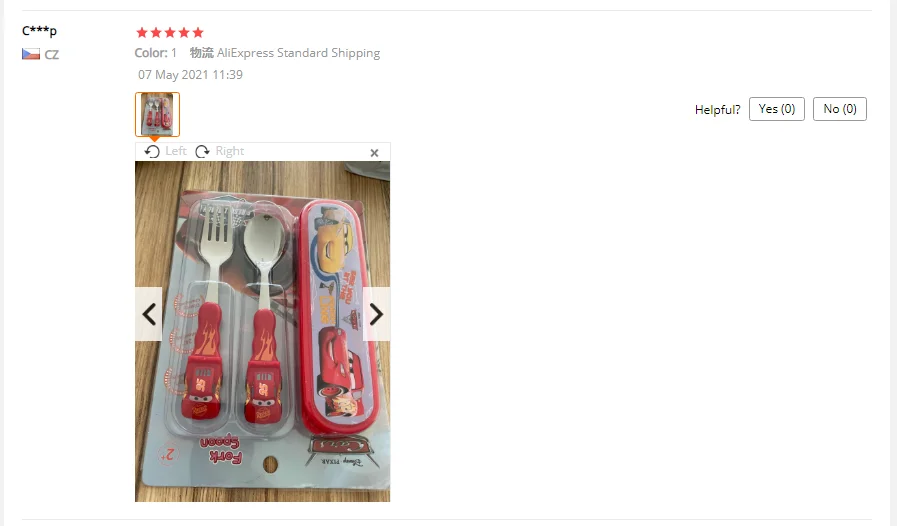
Task: Click the rotate left arrow icon
Action: click(152, 151)
